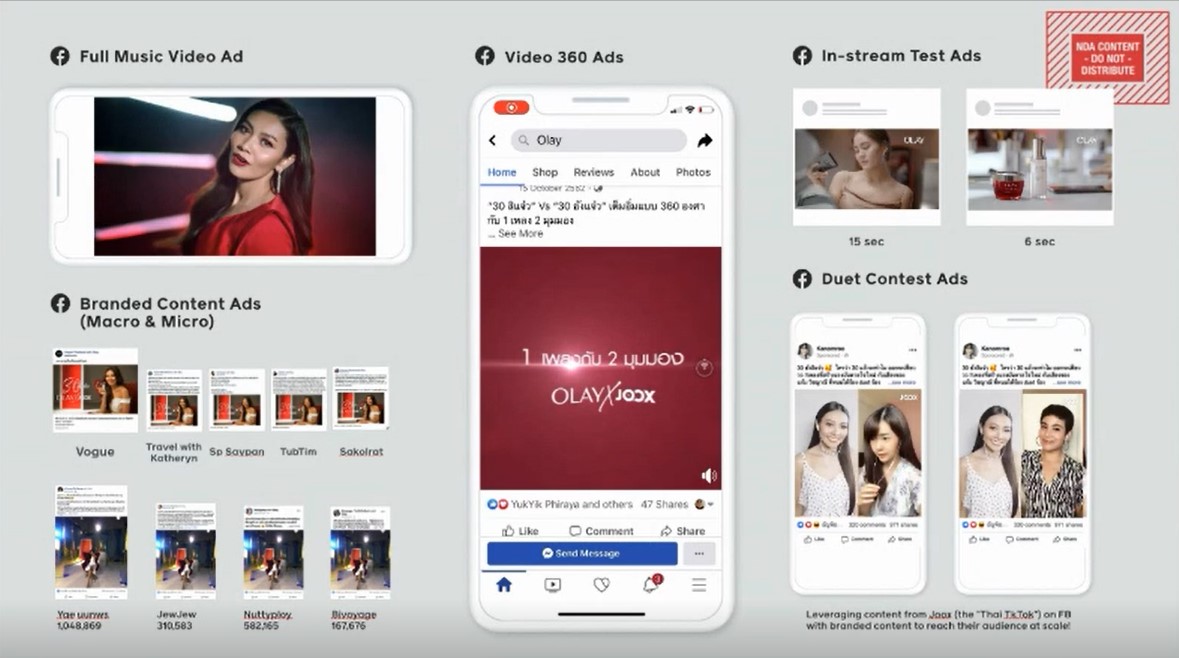Switch to the Photos tab
Viewport: 1179px width, 658px height.
tap(693, 172)
